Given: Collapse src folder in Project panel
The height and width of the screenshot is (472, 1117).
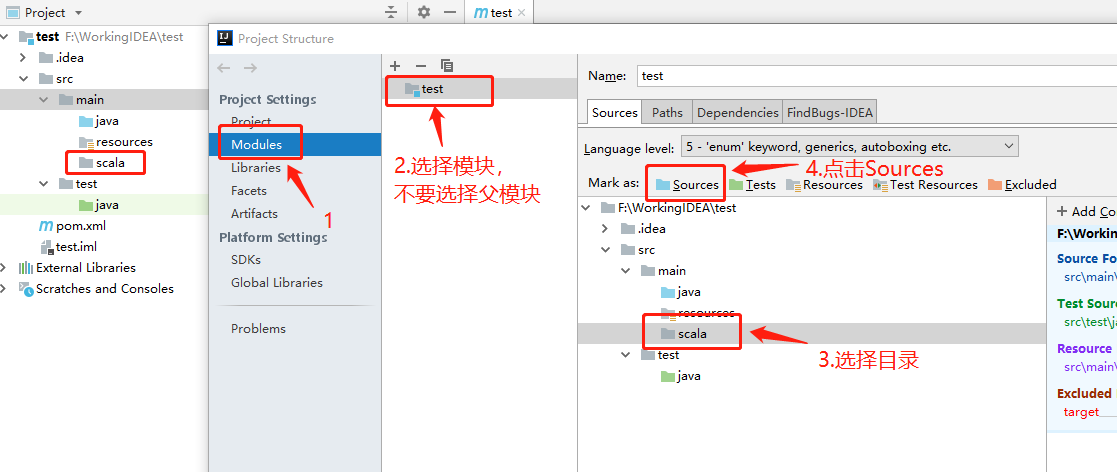Looking at the screenshot, I should coord(23,78).
